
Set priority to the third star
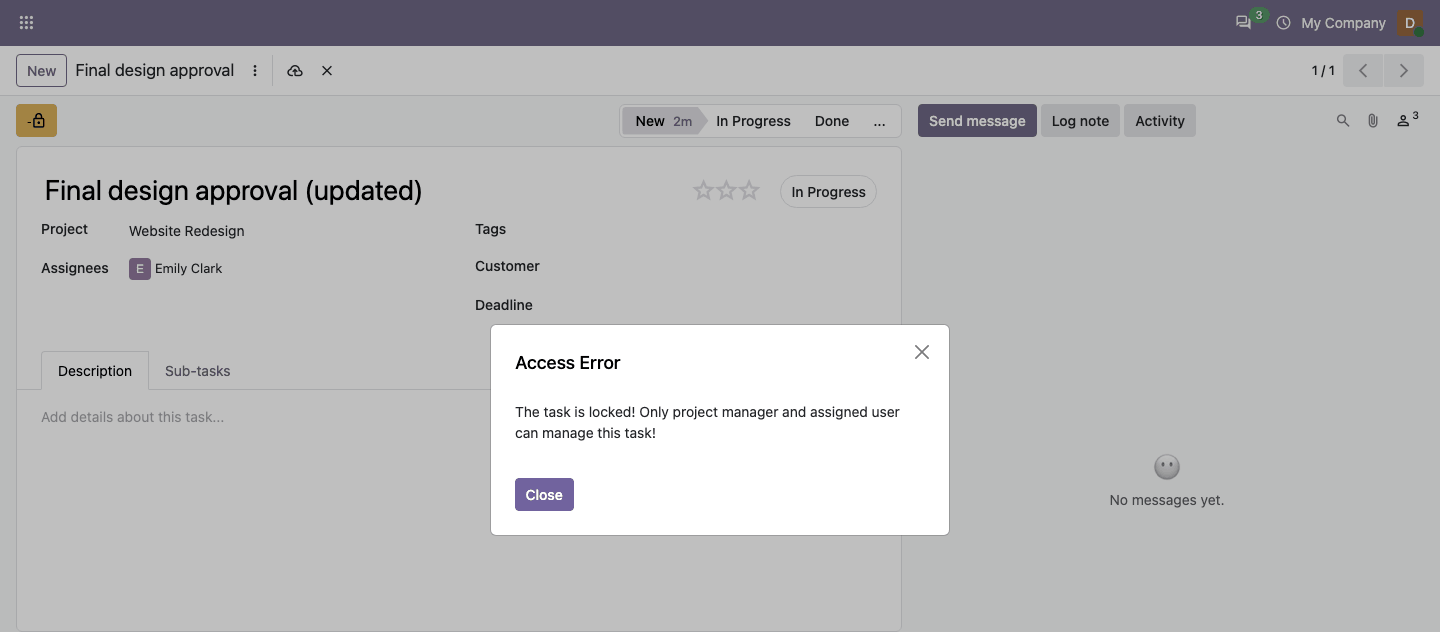(x=749, y=190)
